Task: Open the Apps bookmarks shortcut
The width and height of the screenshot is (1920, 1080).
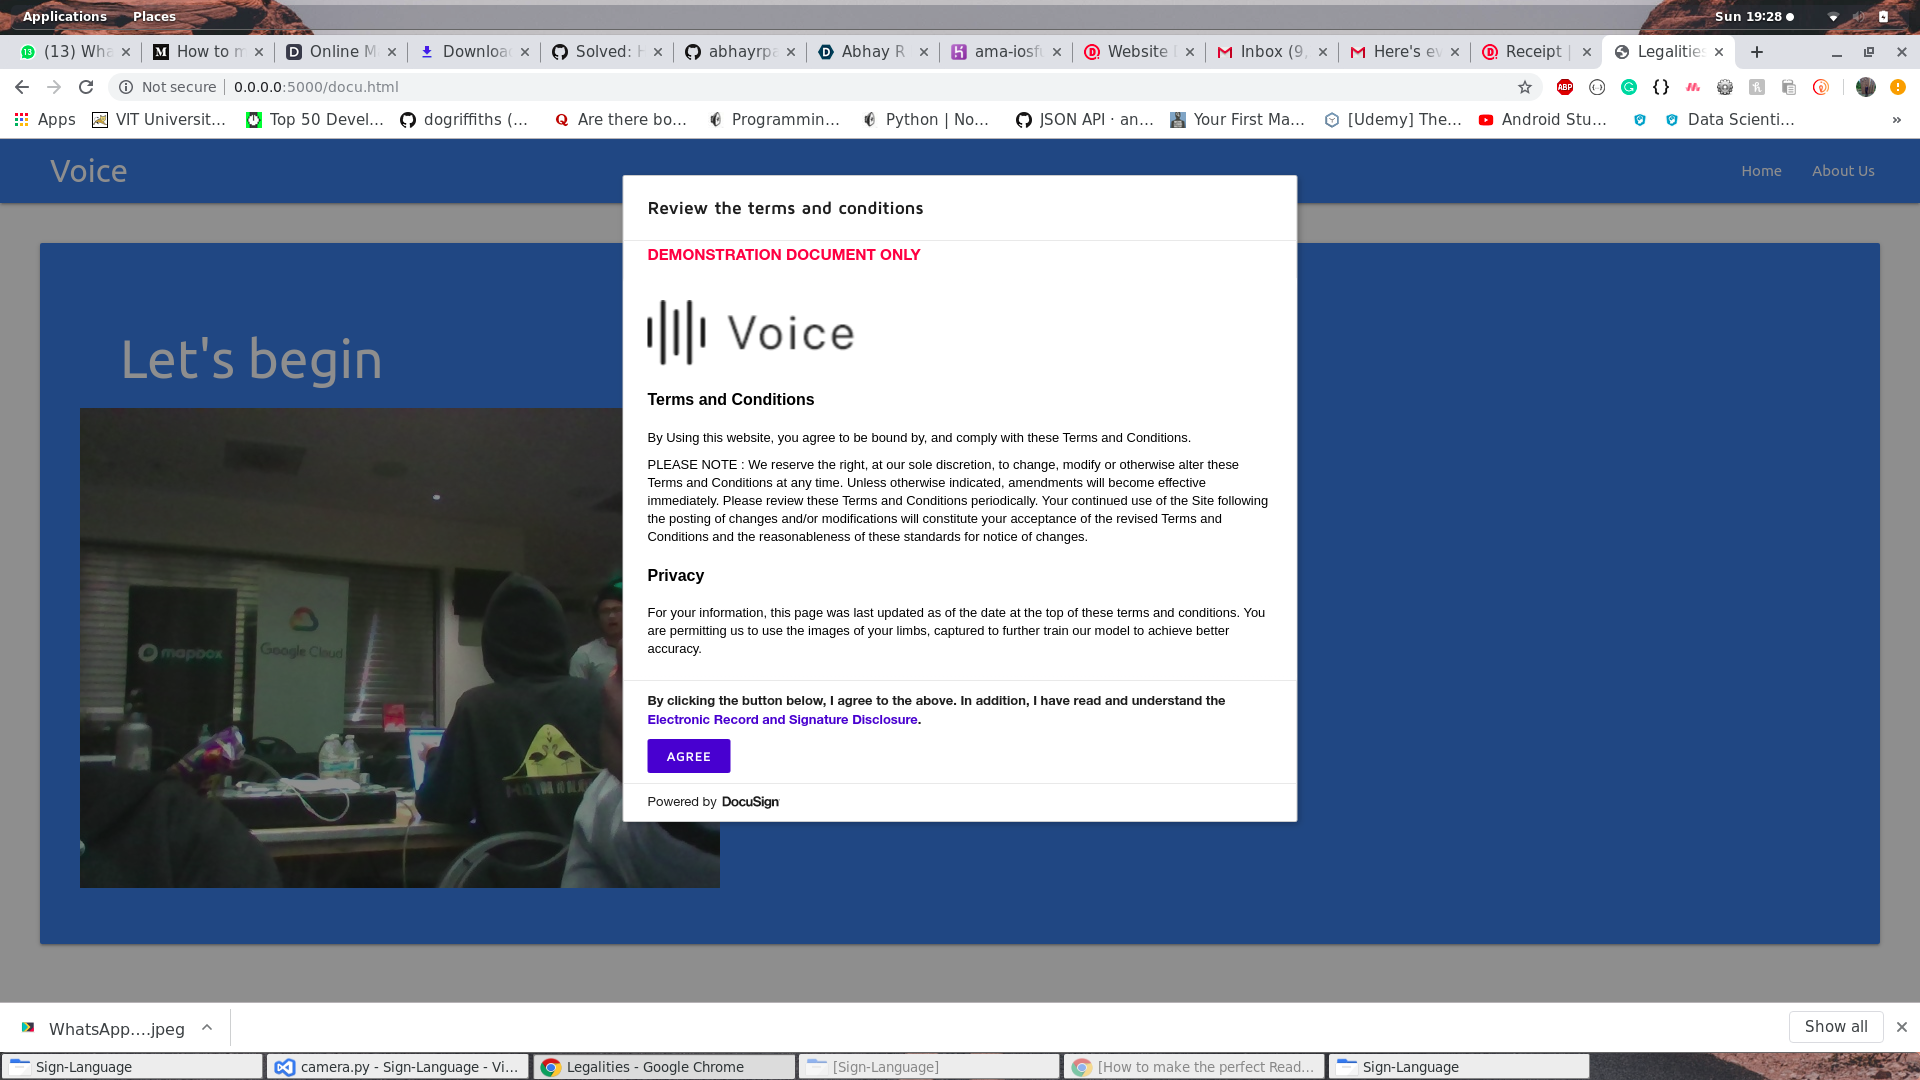Action: 45,119
